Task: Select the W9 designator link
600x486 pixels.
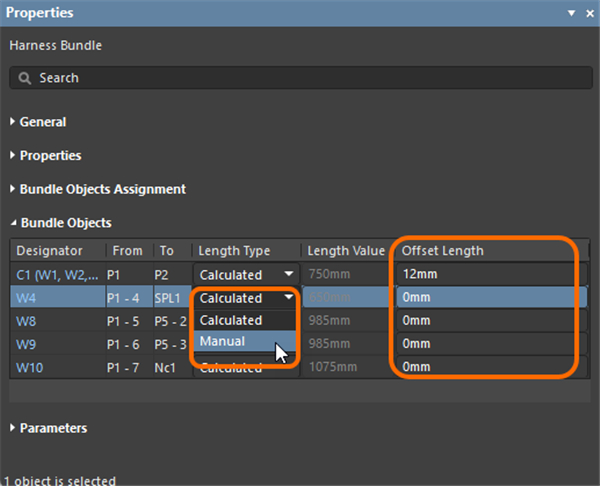Action: [26, 343]
